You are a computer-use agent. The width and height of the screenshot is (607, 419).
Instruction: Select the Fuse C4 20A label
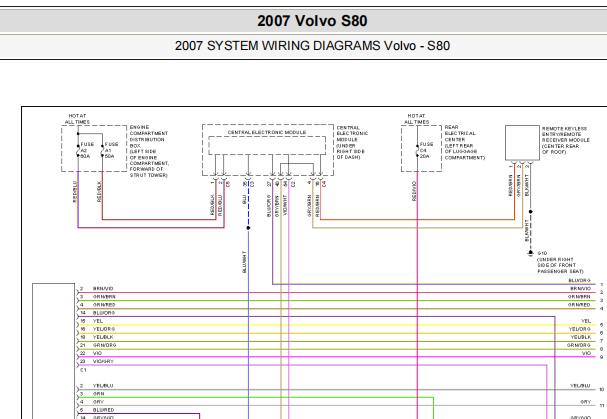[x=426, y=150]
